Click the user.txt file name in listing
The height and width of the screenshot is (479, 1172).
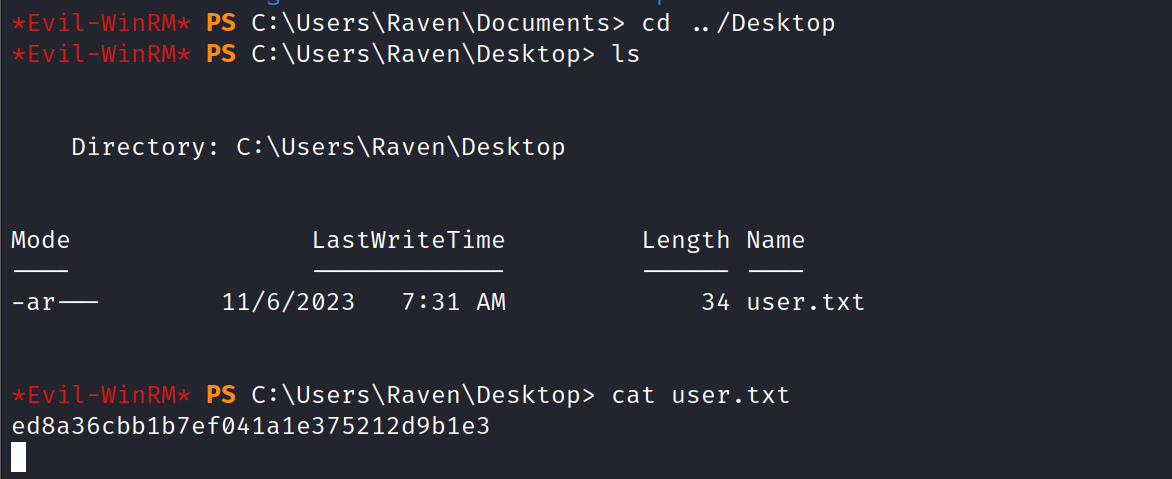point(805,302)
